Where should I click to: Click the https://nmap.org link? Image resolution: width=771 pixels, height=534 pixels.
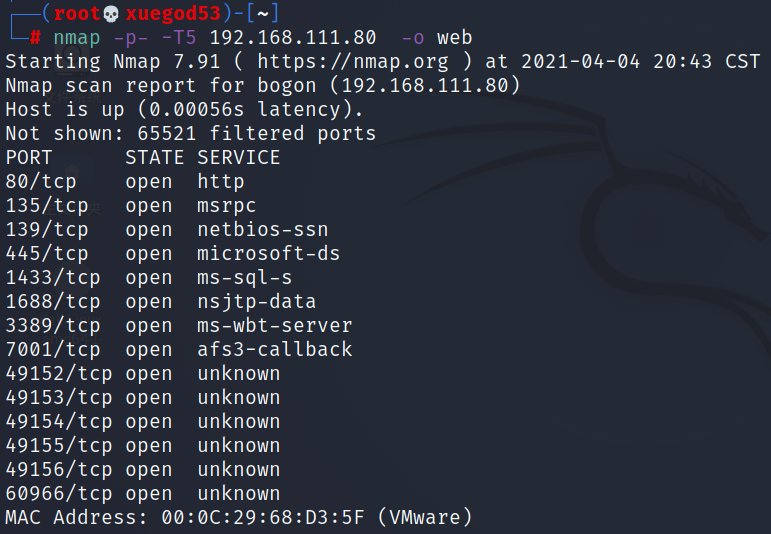click(353, 62)
